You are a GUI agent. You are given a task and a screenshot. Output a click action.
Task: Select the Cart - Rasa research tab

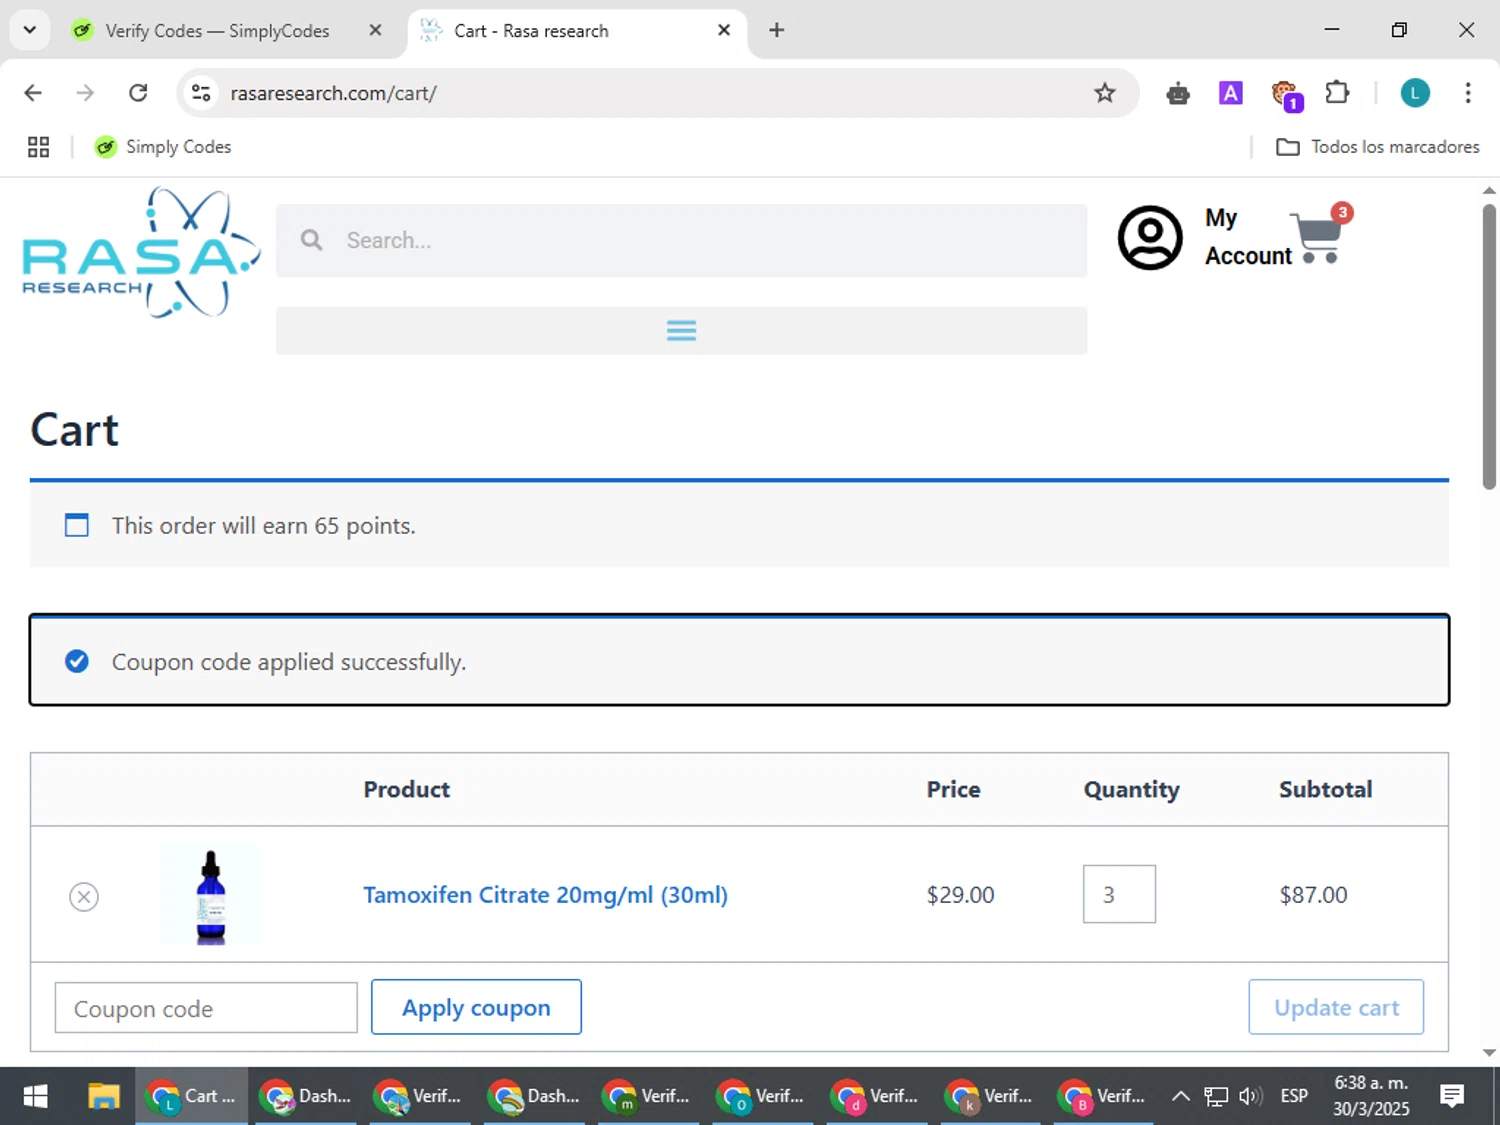coord(576,31)
